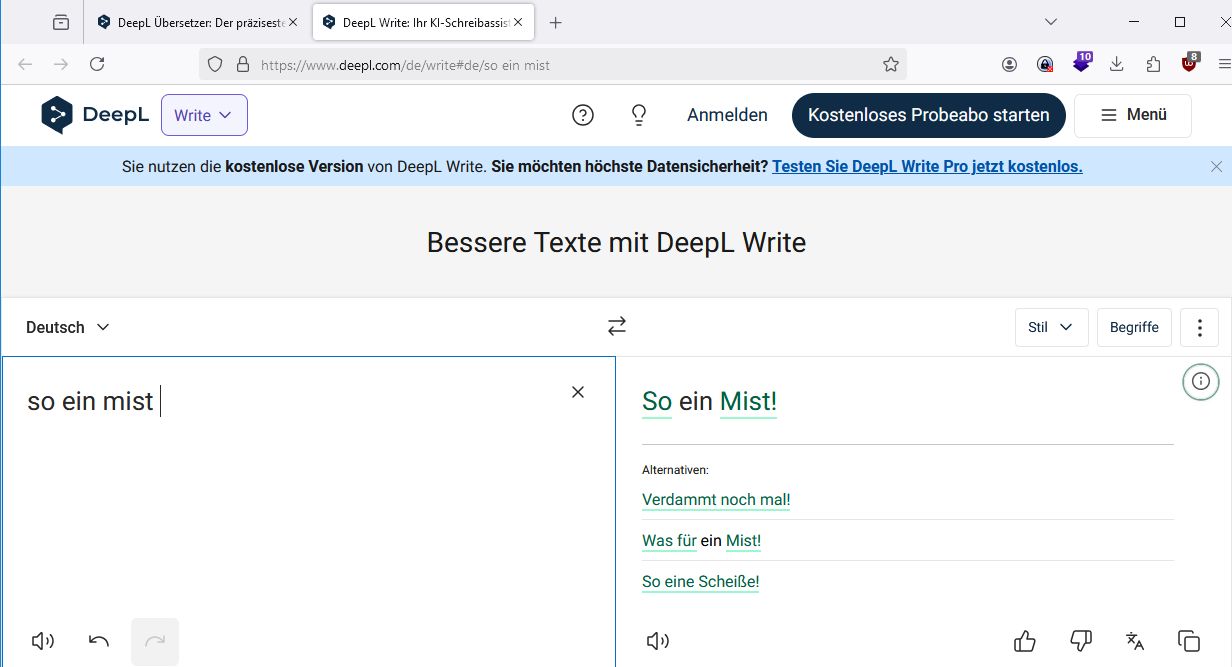
Task: Open the Firefox application menu
Action: click(x=1223, y=64)
